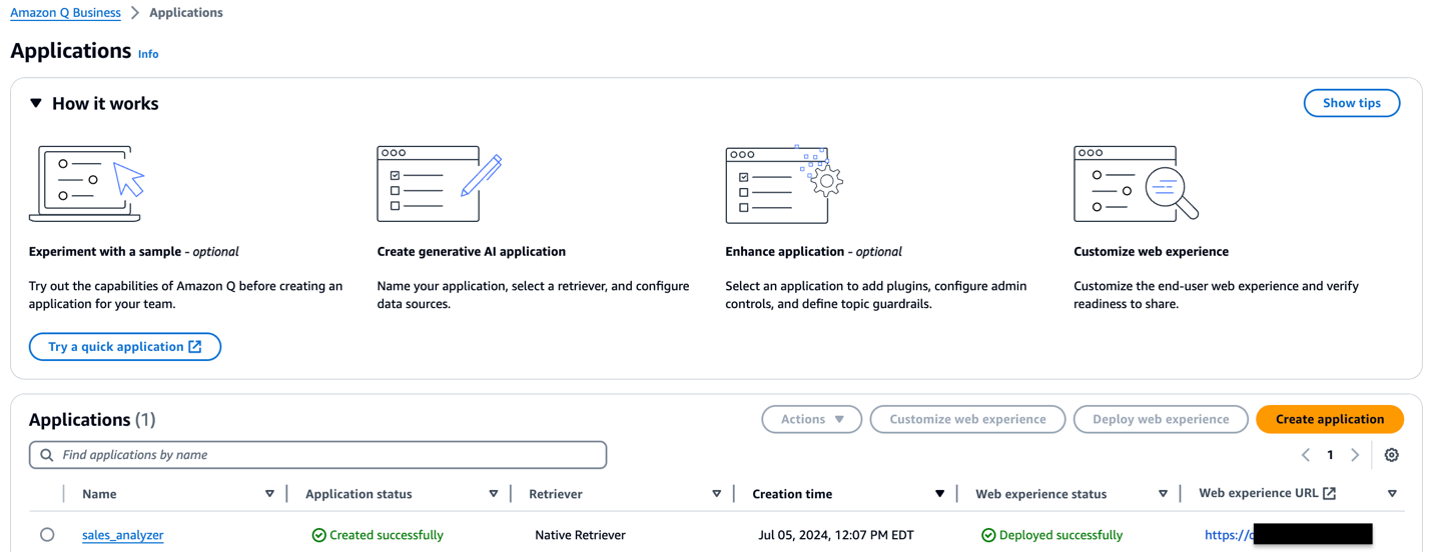This screenshot has width=1430, height=556.
Task: Click Try a quick application button
Action: pyautogui.click(x=125, y=347)
